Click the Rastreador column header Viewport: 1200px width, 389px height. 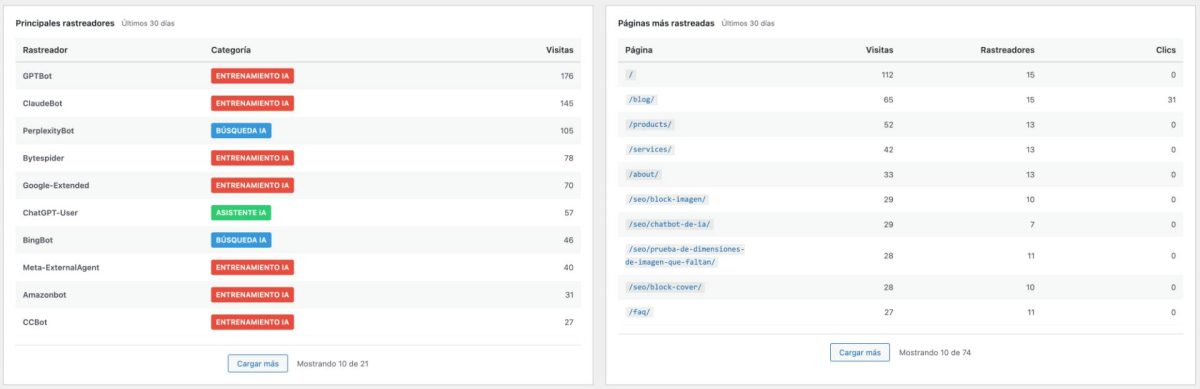click(45, 49)
